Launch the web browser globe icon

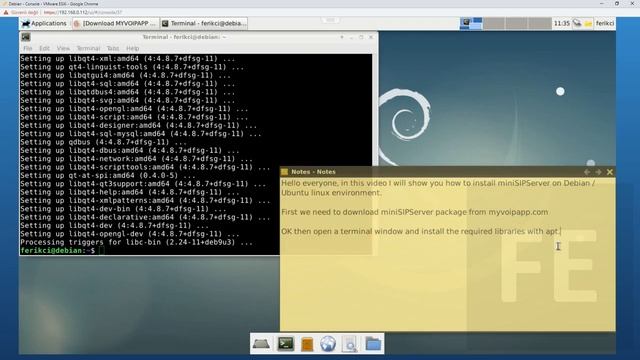(328, 344)
